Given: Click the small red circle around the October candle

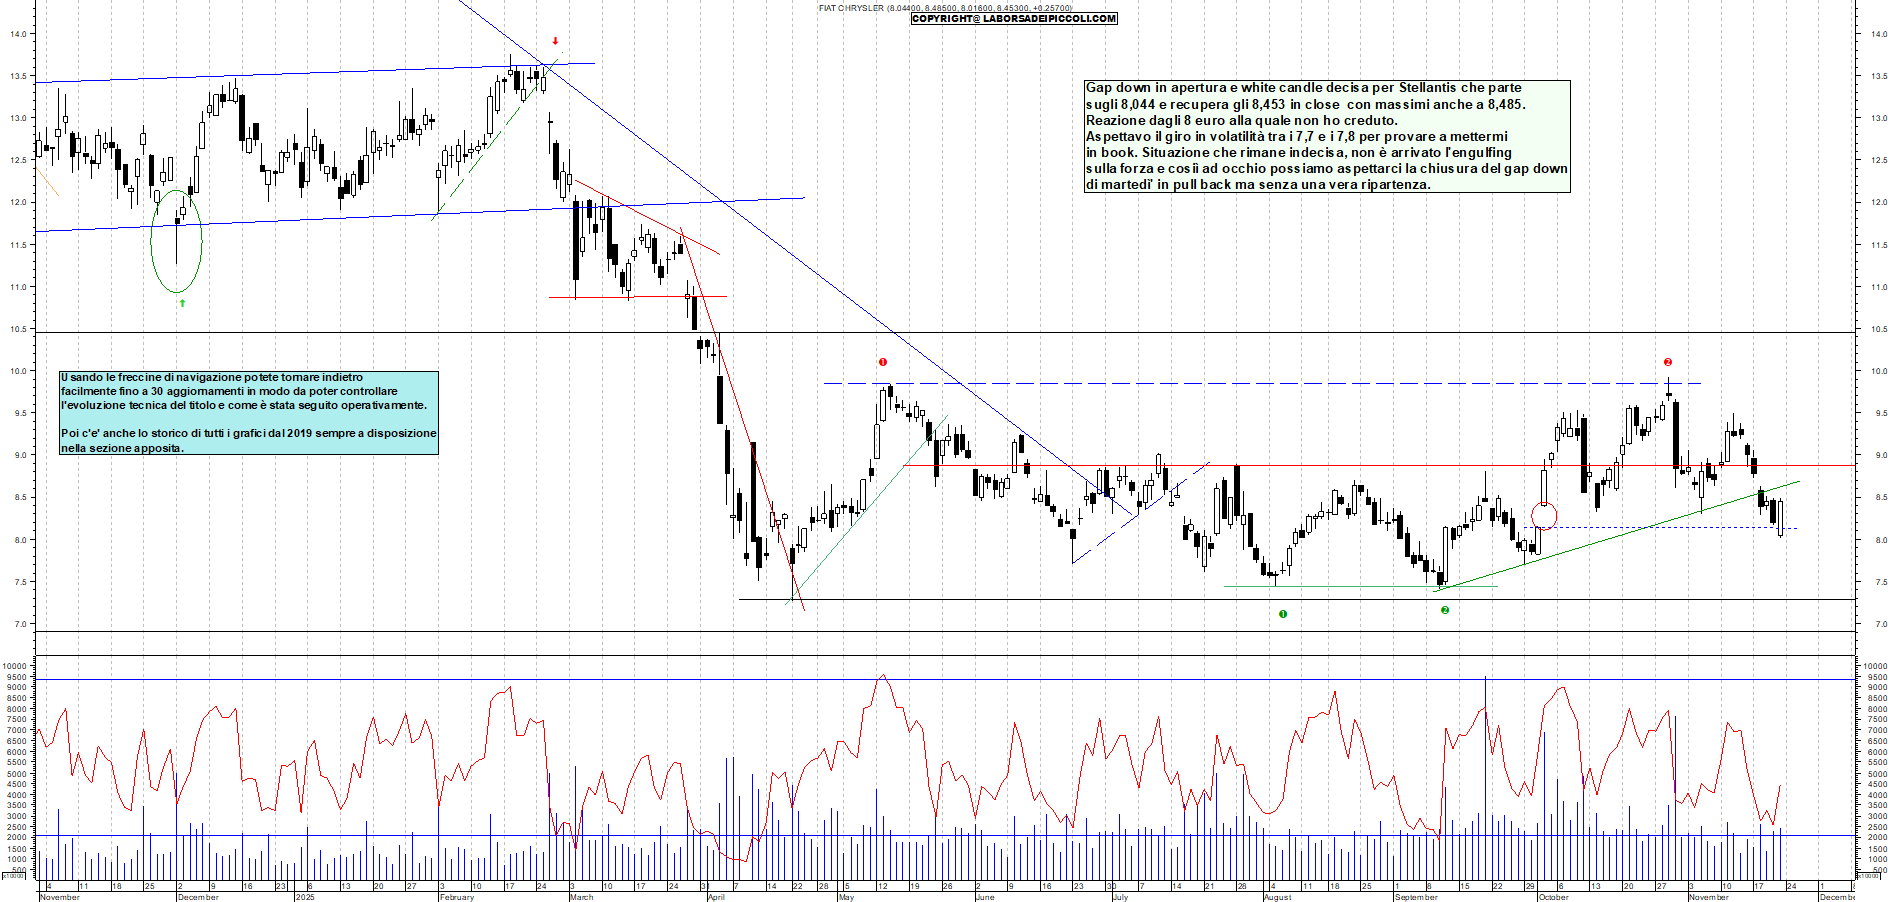Looking at the screenshot, I should coord(1544,516).
